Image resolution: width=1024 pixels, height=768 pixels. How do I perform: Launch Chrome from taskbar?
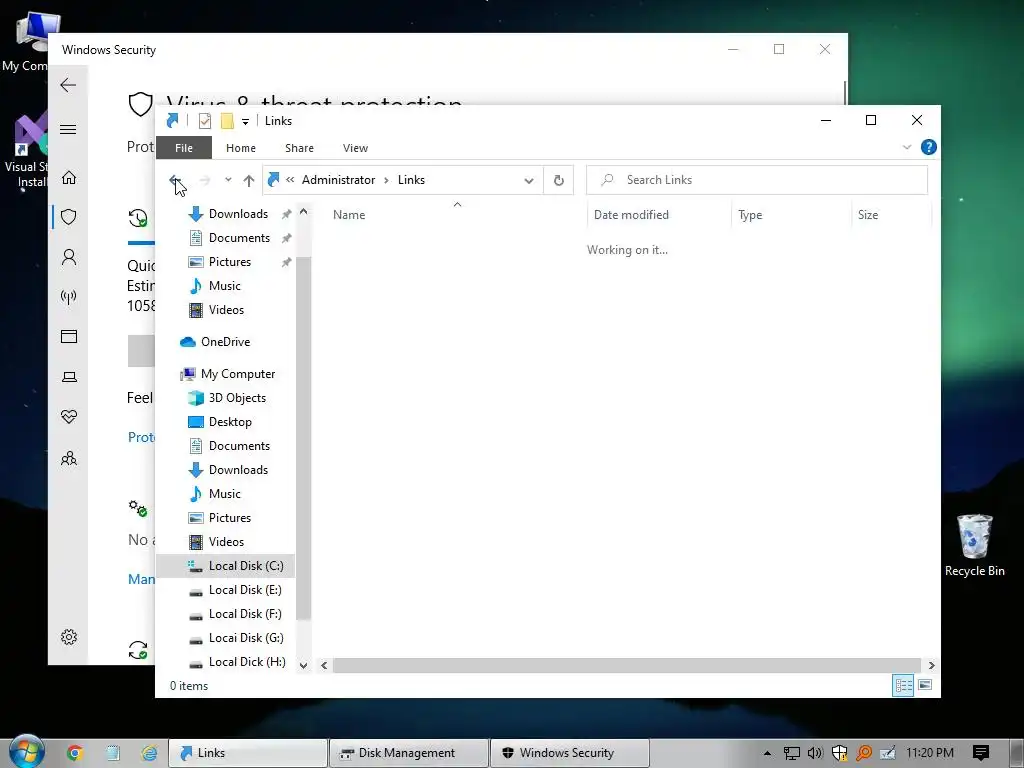74,753
